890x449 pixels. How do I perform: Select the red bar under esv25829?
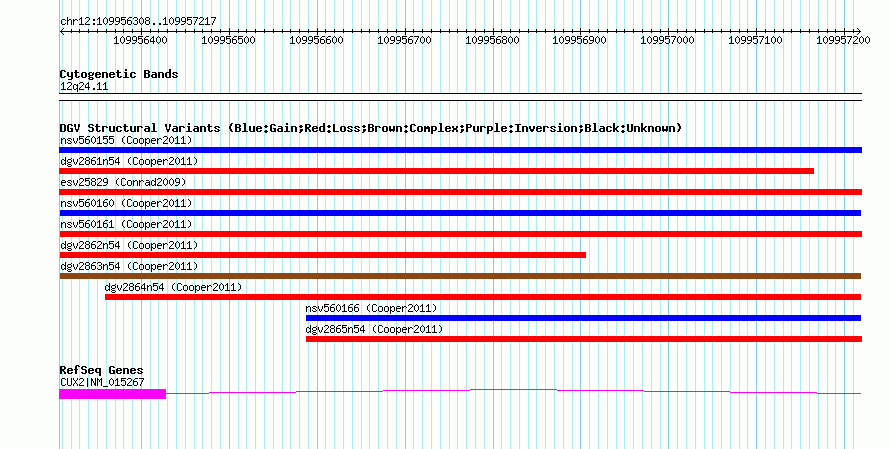(460, 192)
